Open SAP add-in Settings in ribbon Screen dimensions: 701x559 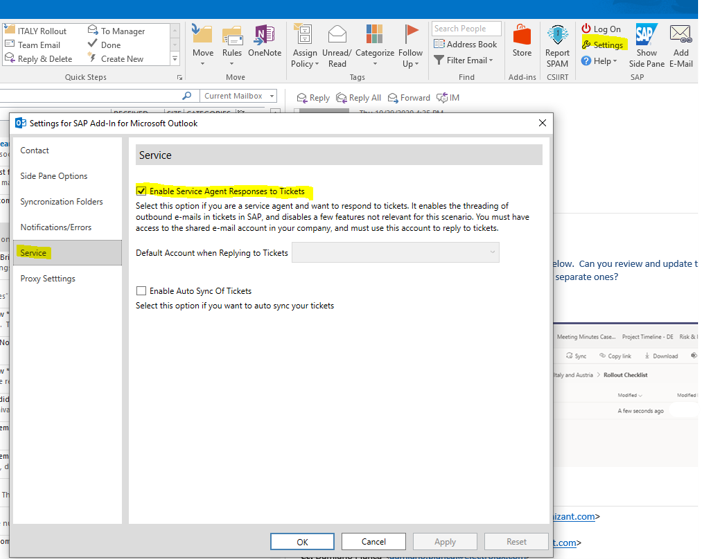602,45
